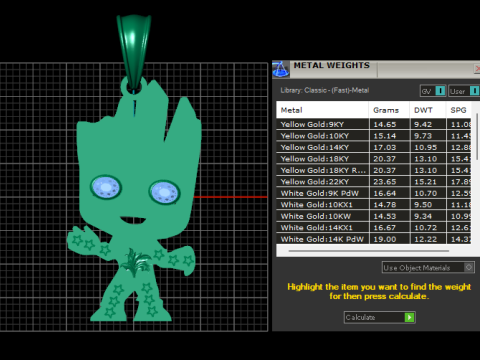Viewport: 480px width, 360px height.
Task: Select the character's right blue gem eye
Action: (x=164, y=192)
